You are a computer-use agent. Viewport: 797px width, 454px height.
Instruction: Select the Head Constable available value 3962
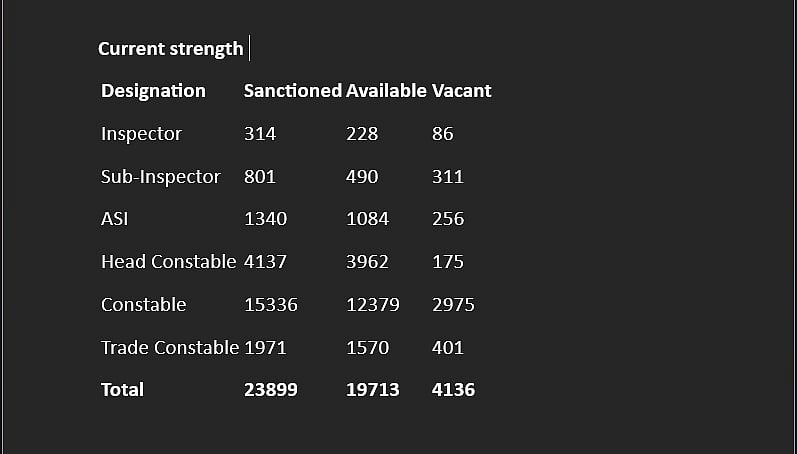367,262
